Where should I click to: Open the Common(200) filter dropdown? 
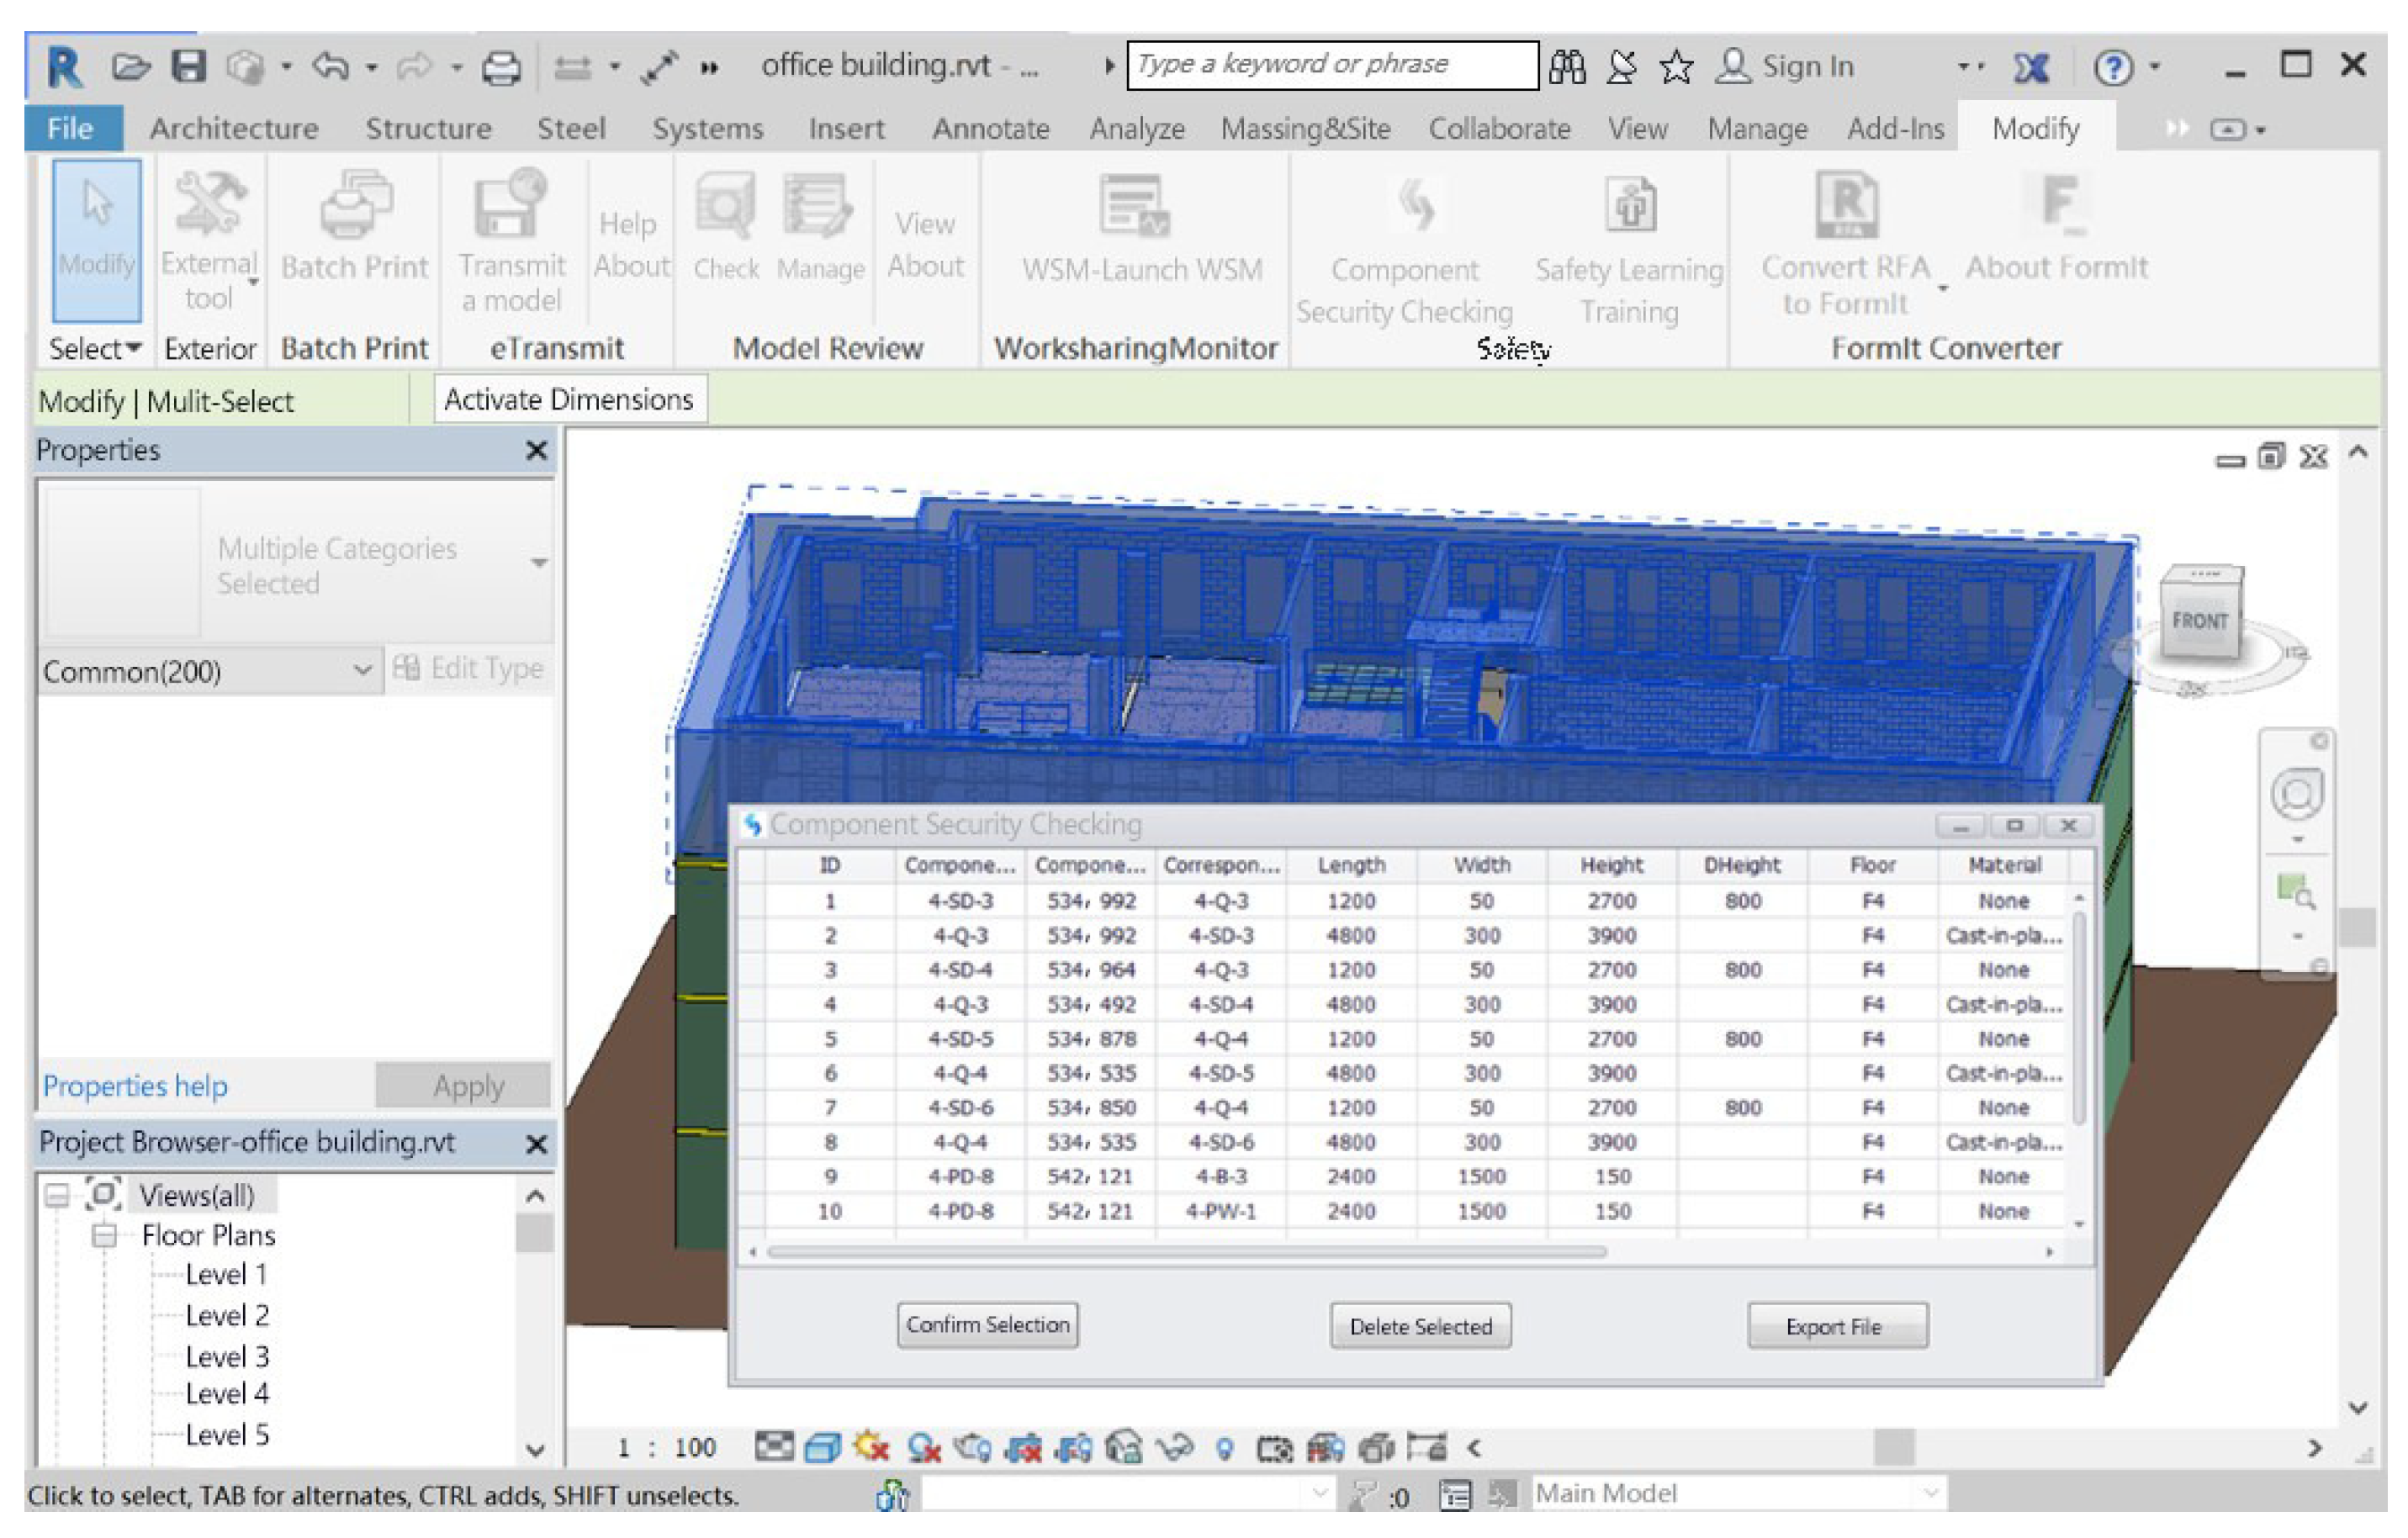[x=362, y=671]
